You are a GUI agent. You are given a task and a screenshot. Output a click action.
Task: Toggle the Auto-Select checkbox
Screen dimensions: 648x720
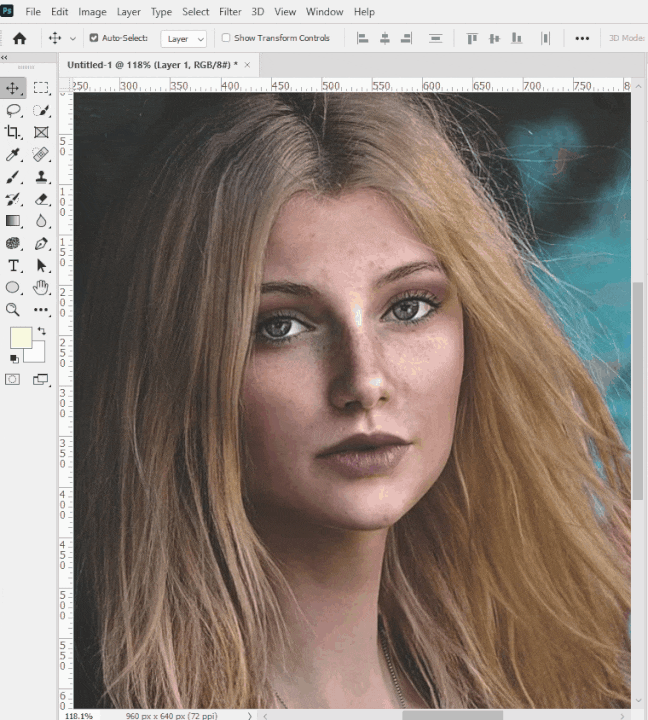click(x=94, y=38)
